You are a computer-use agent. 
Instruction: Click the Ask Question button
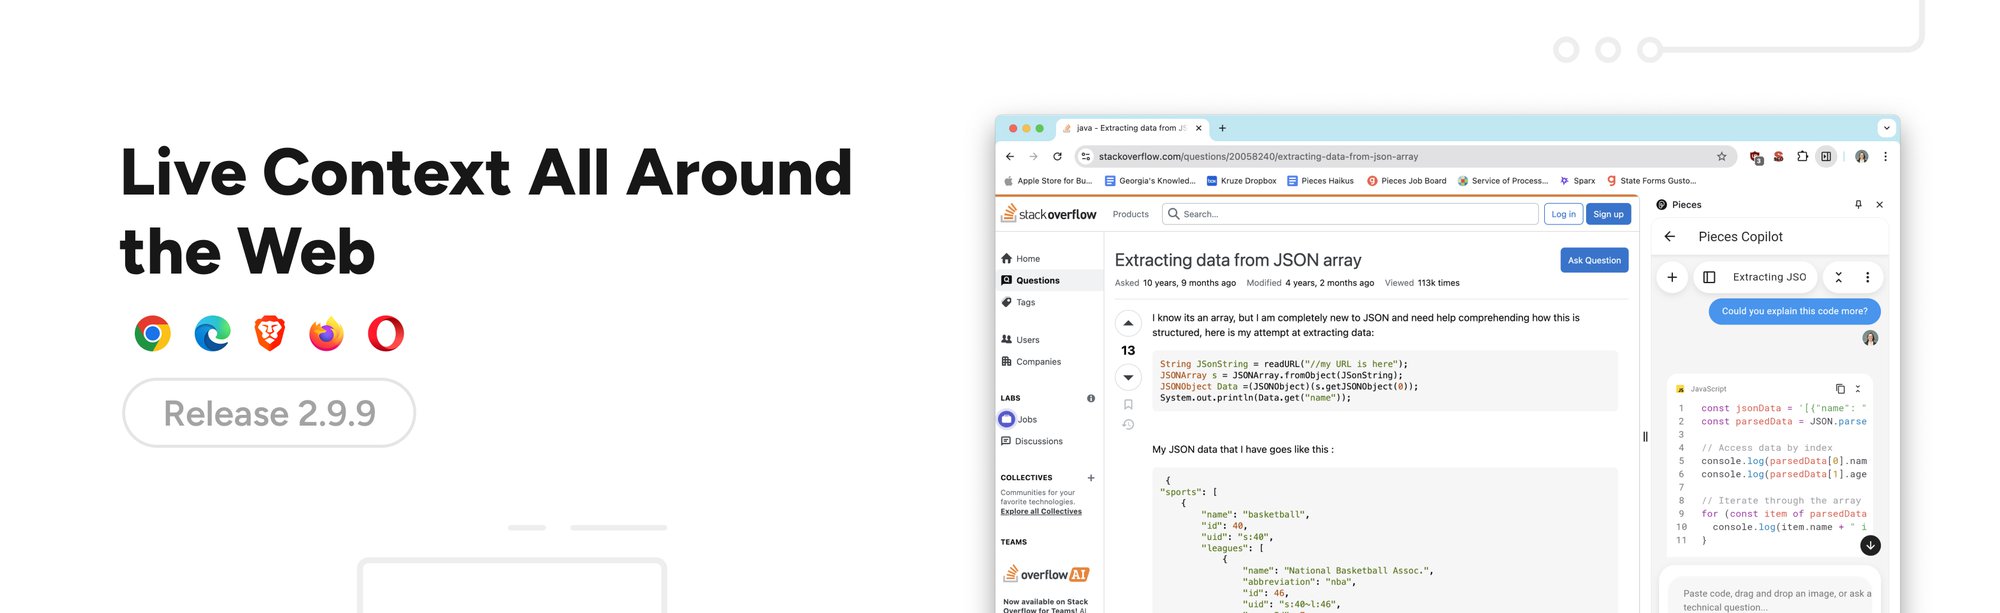tap(1594, 260)
